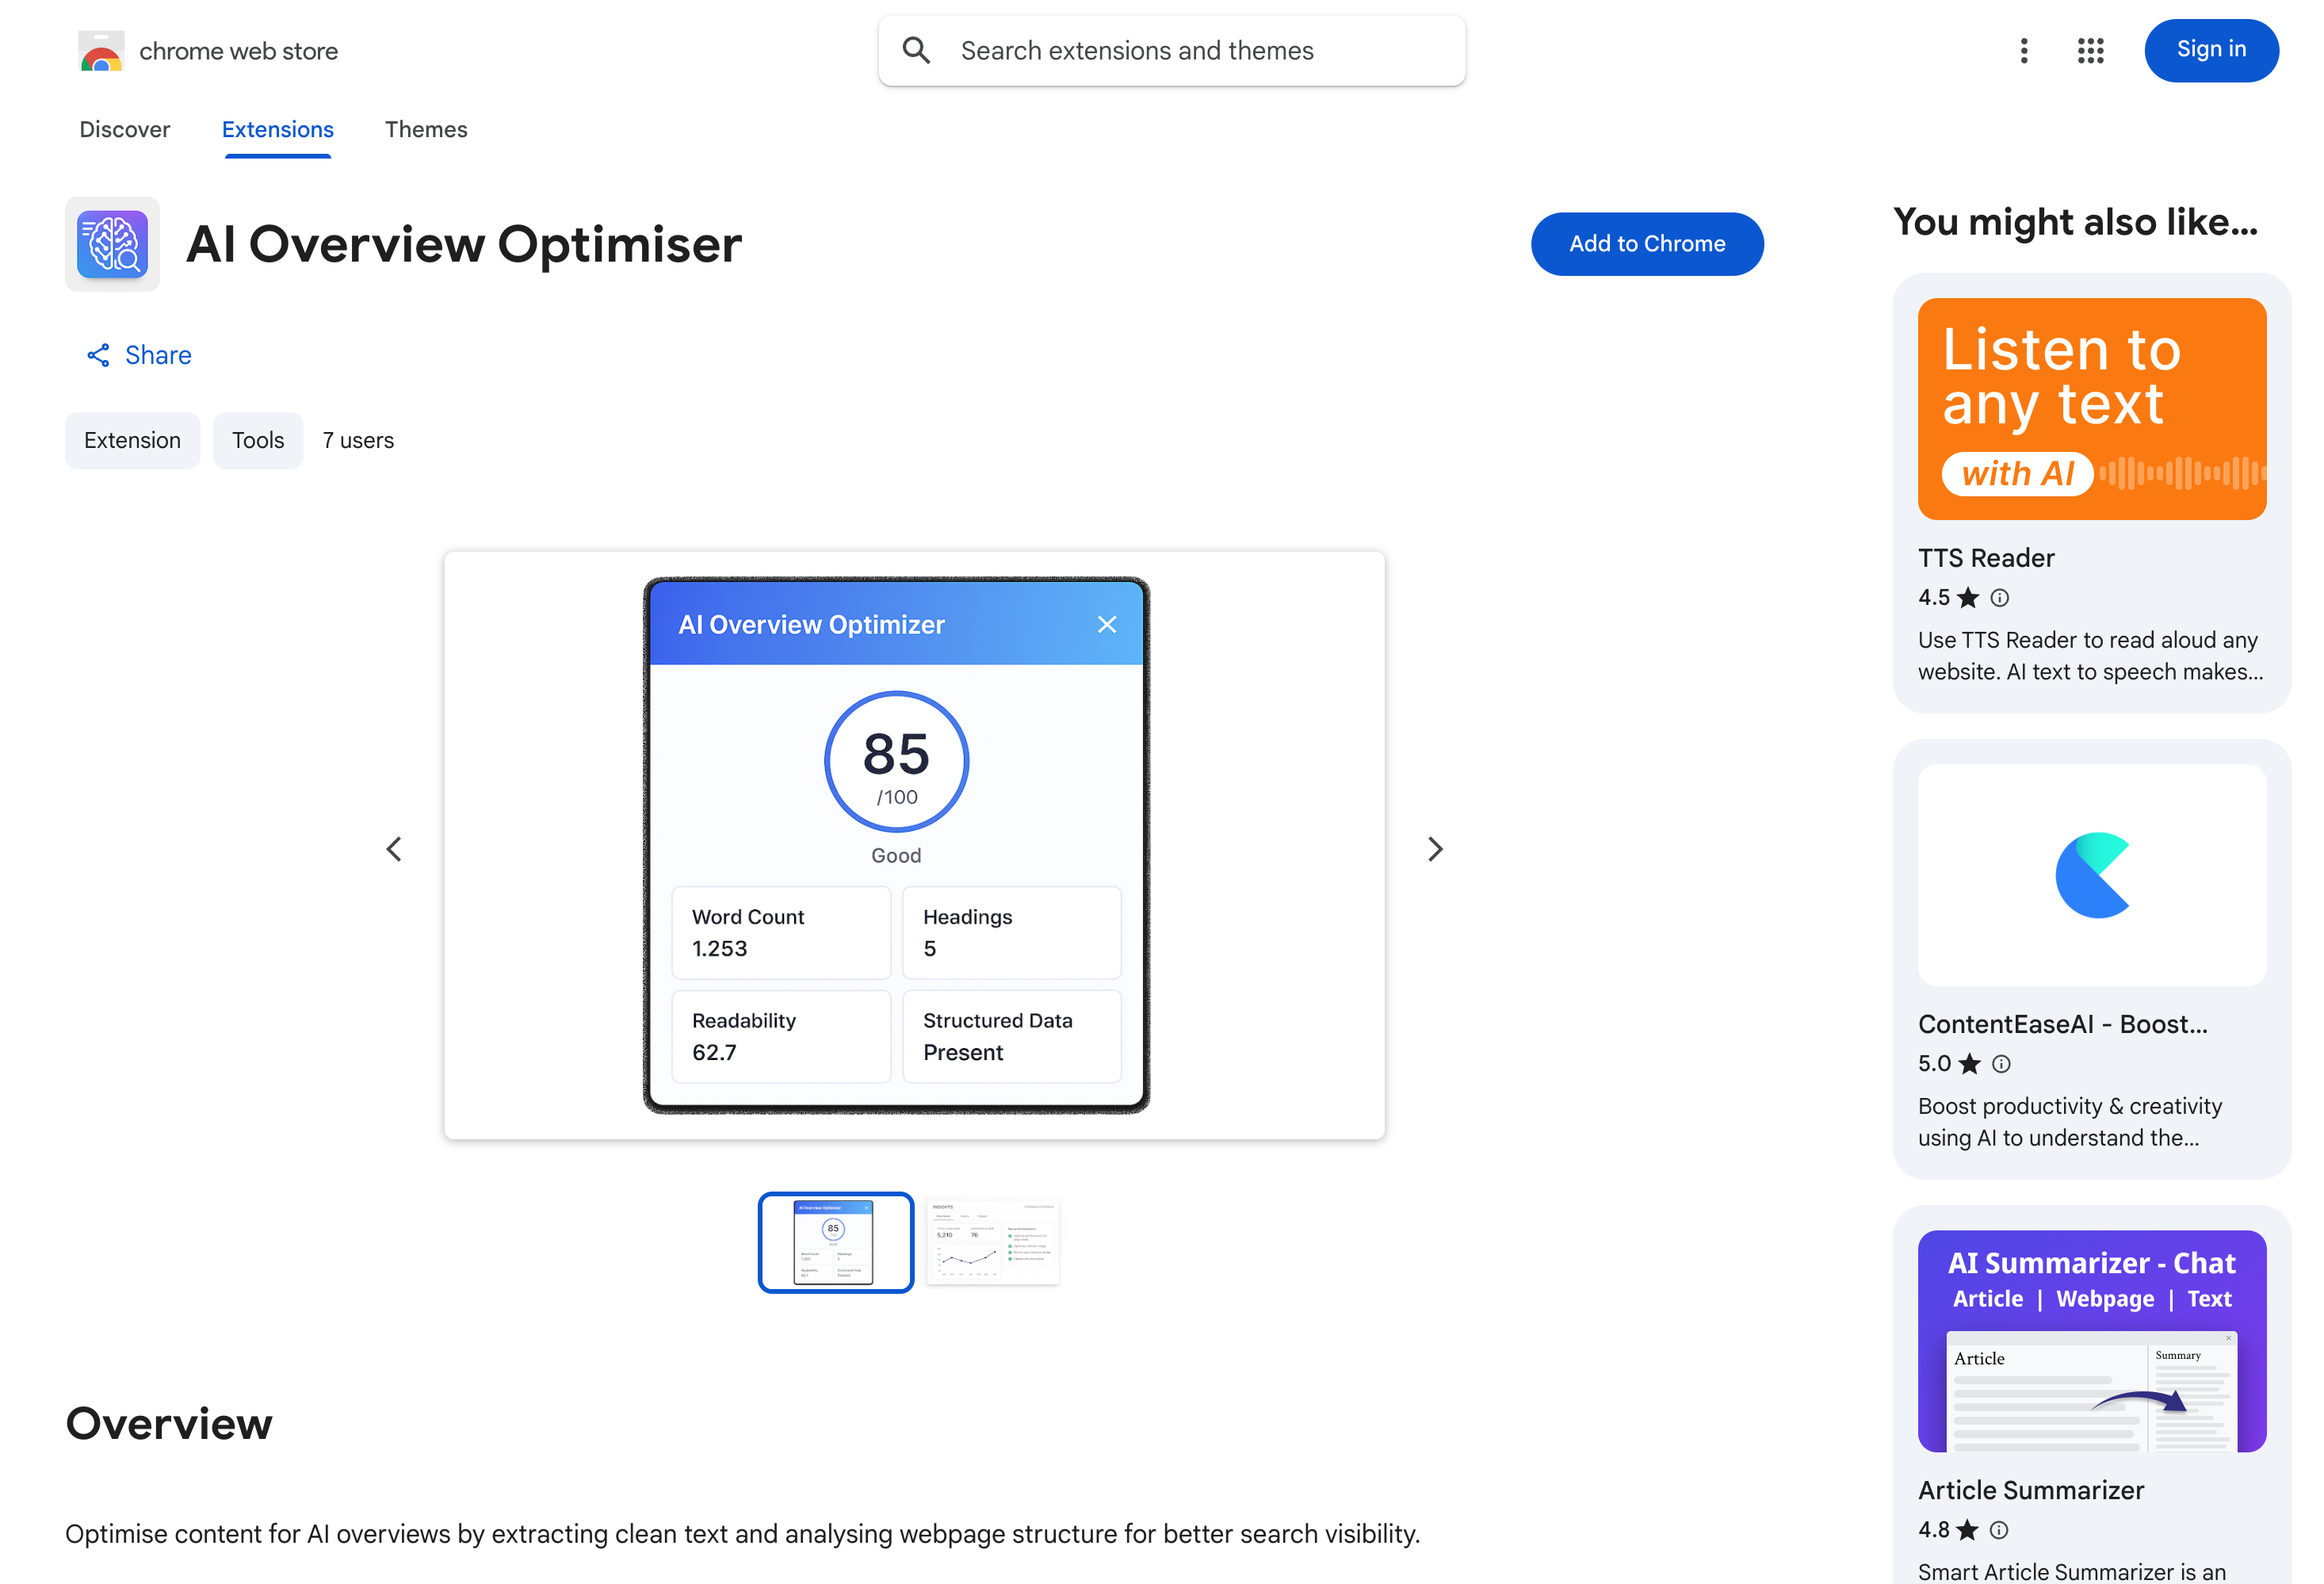Switch to the Themes tab

pyautogui.click(x=426, y=130)
